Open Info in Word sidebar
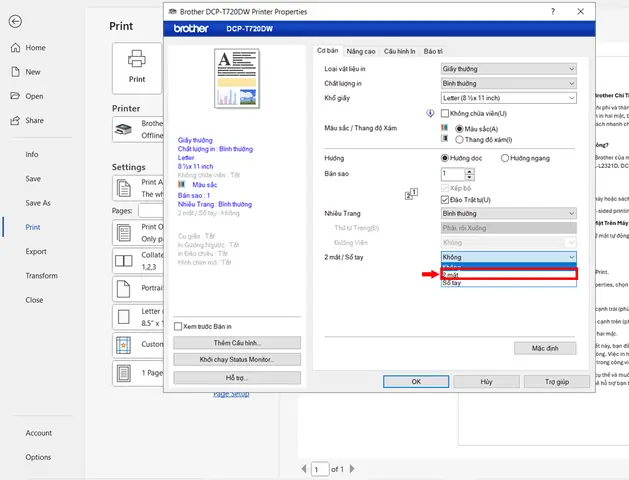The height and width of the screenshot is (480, 629). [32, 154]
